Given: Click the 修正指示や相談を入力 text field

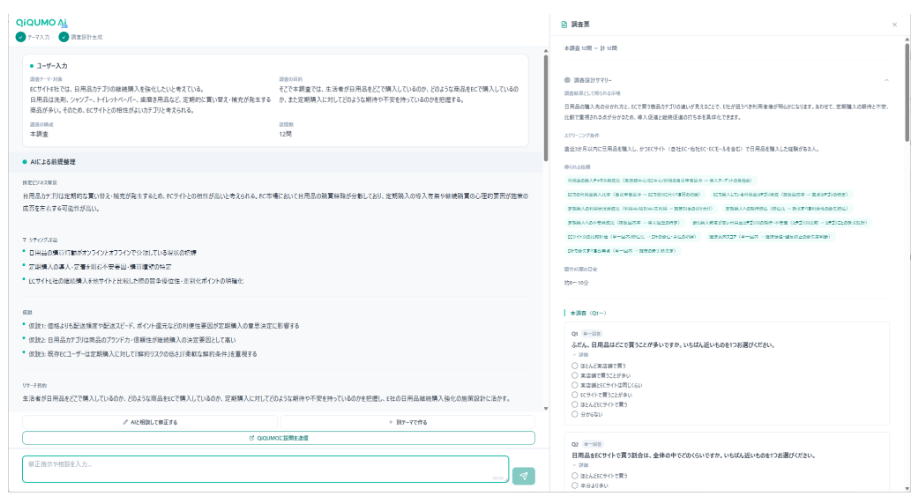Looking at the screenshot, I should [x=266, y=469].
